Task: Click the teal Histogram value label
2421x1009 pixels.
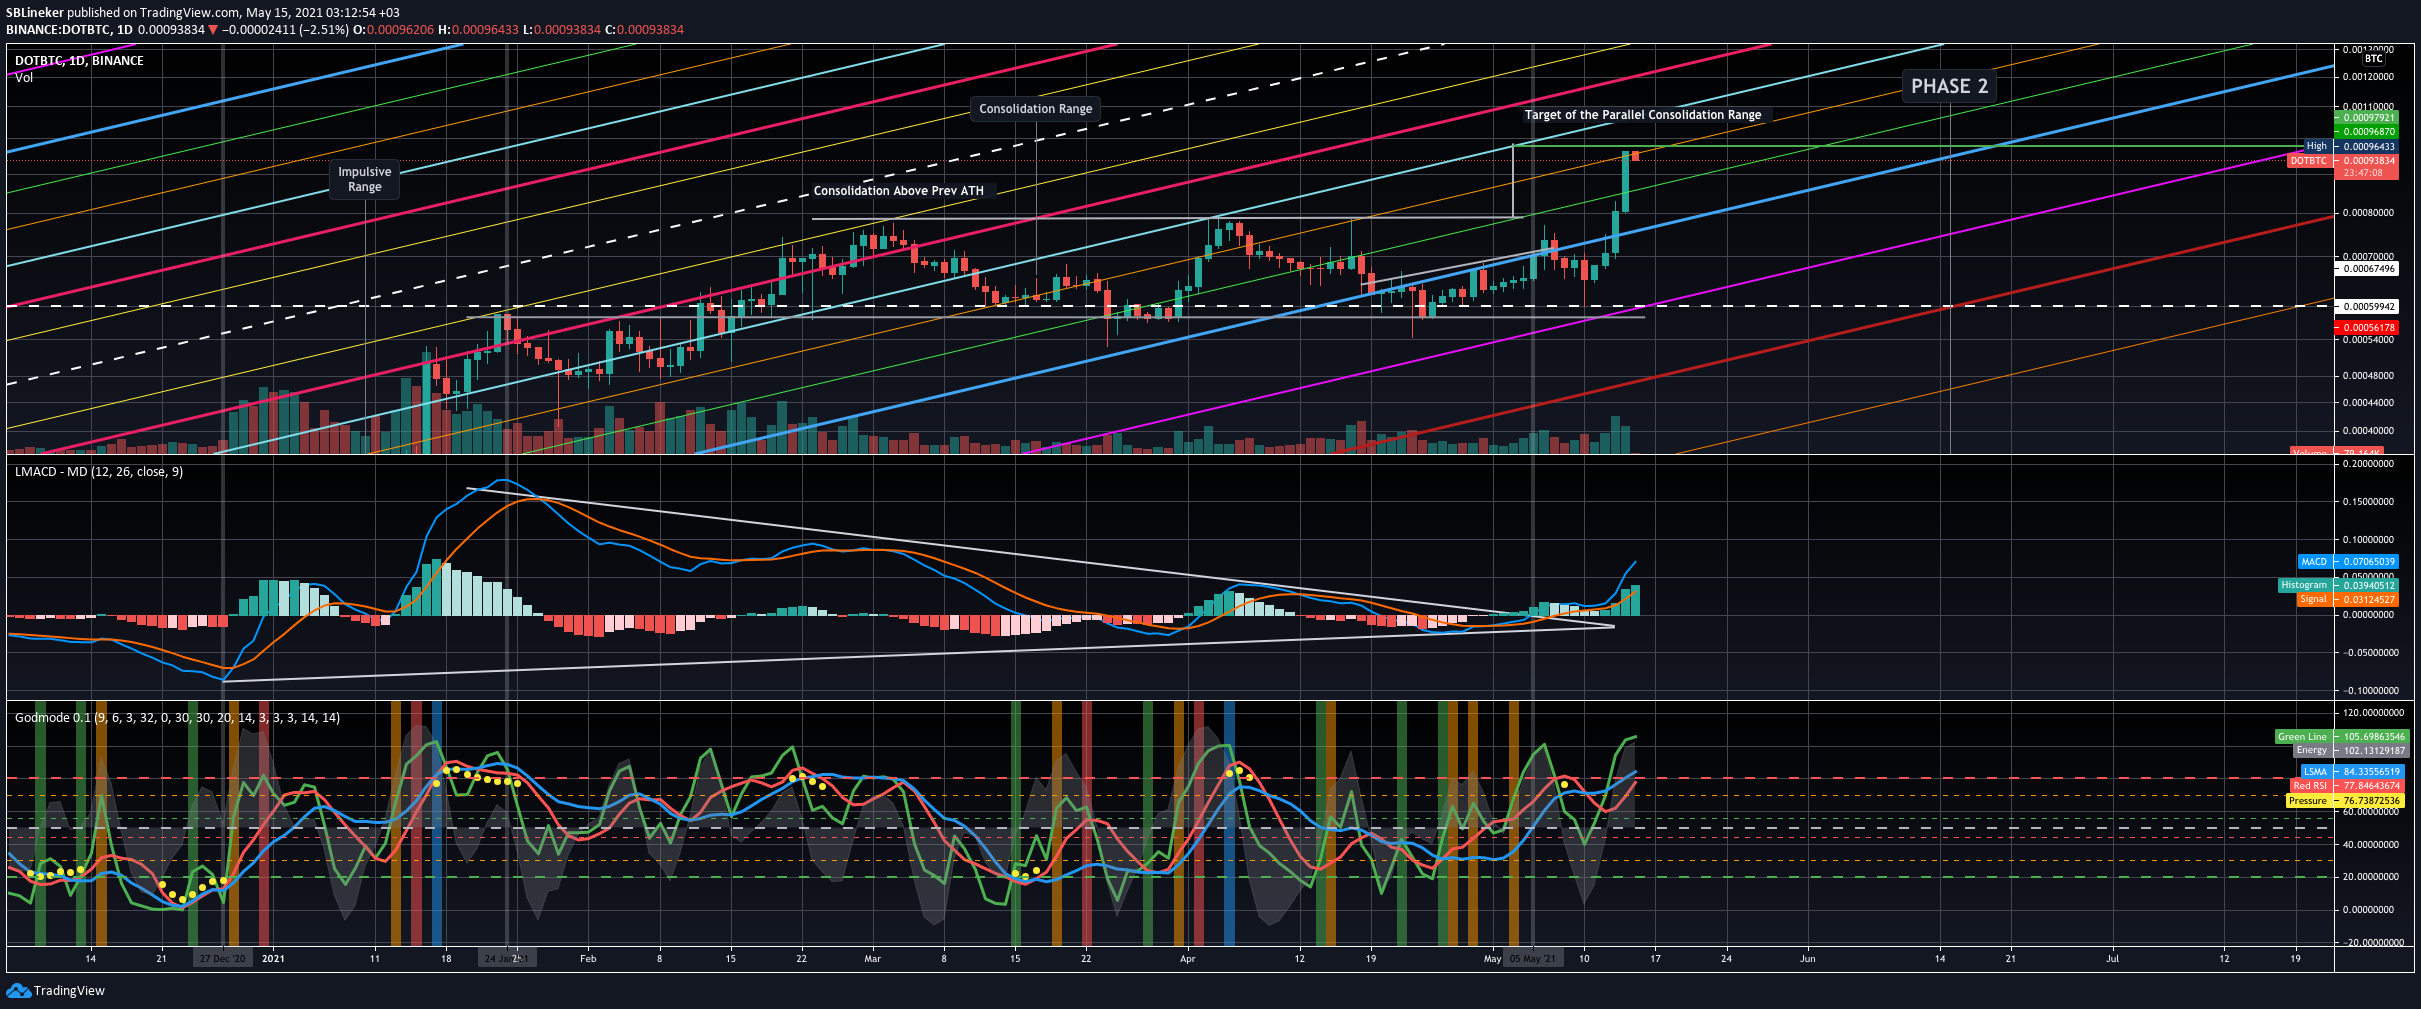Action: [2337, 585]
